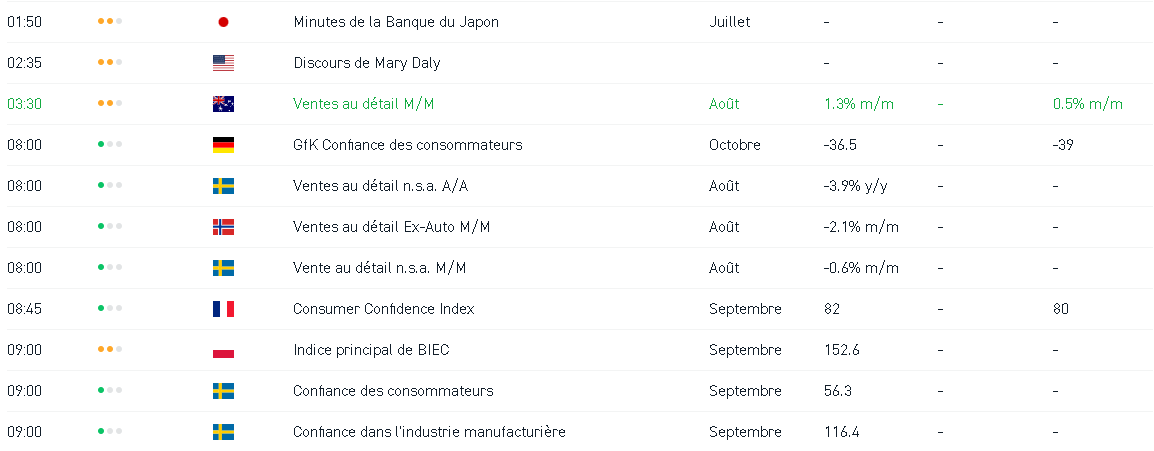
Task: Open GfK Confiance des consommateurs event
Action: click(x=407, y=145)
